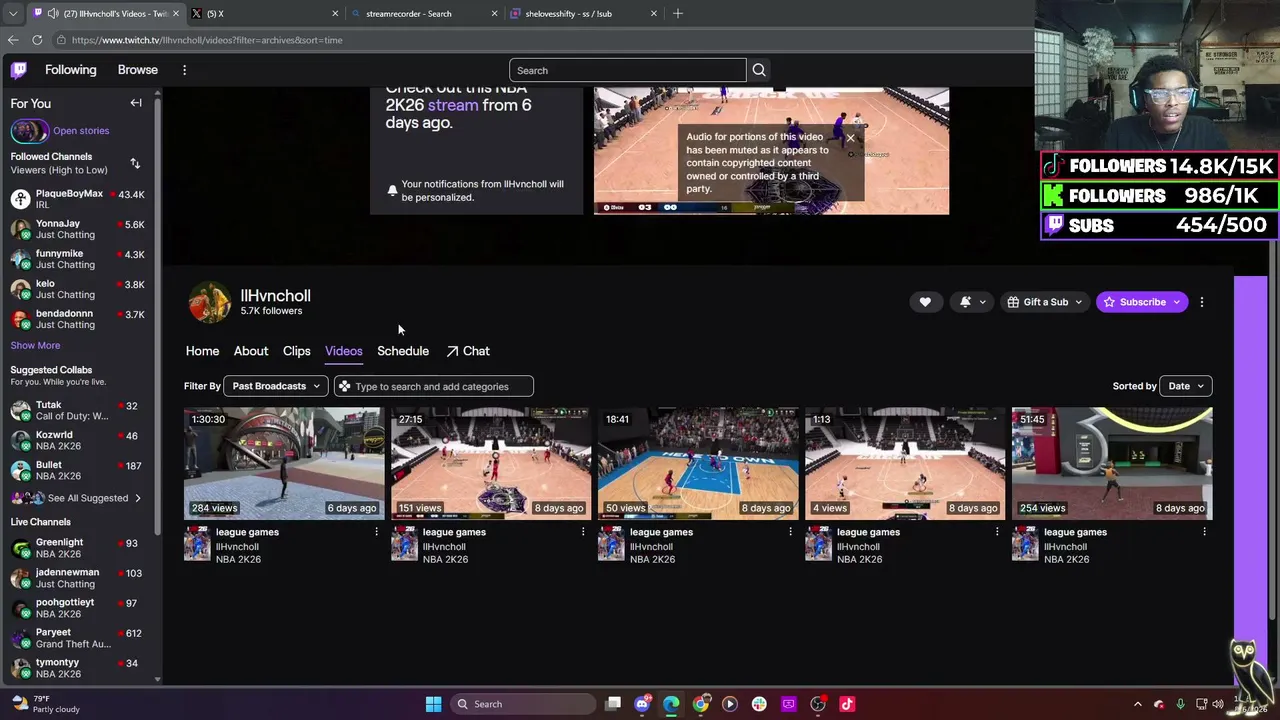Open channel more-options menu beside Subscribe

pos(1202,302)
